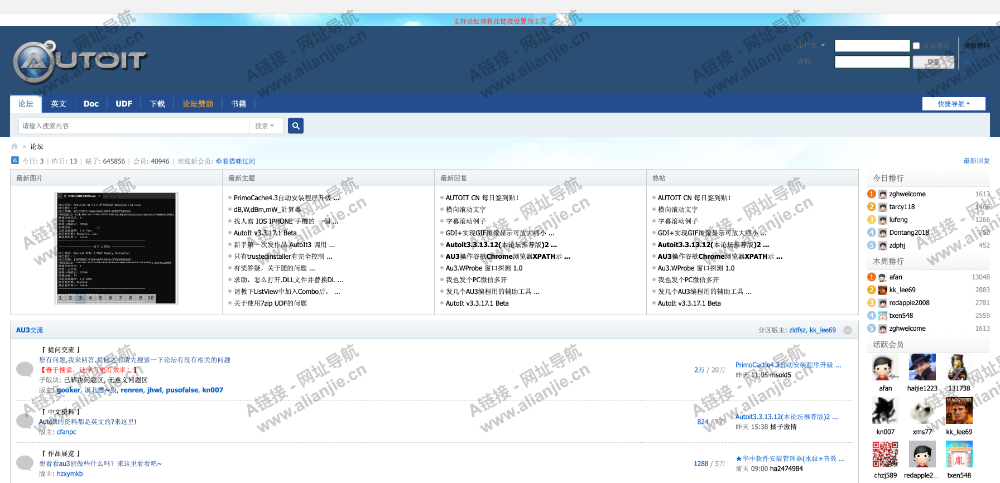The image size is (1000, 483).
Task: Toggle the 自动登录 auto-login checkbox
Action: [916, 46]
